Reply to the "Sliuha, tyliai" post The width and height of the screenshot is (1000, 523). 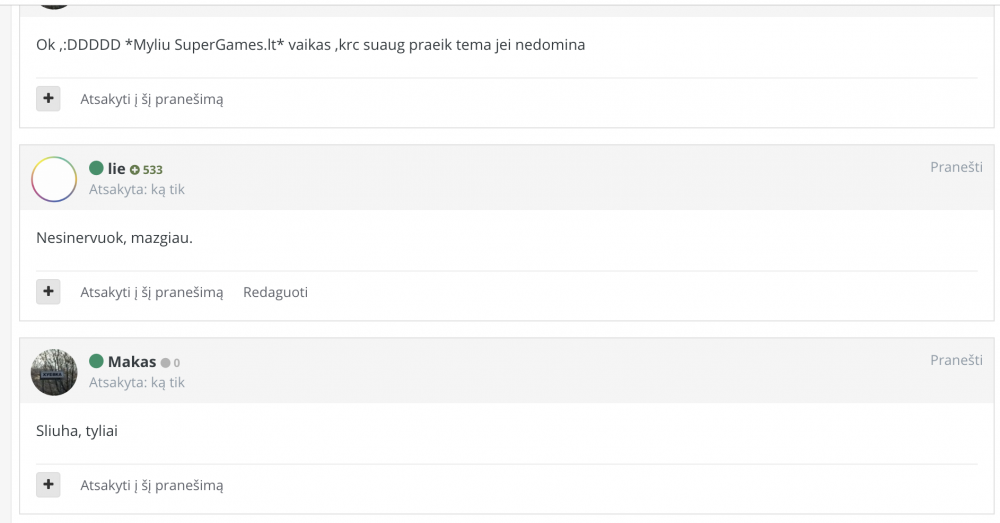(152, 486)
